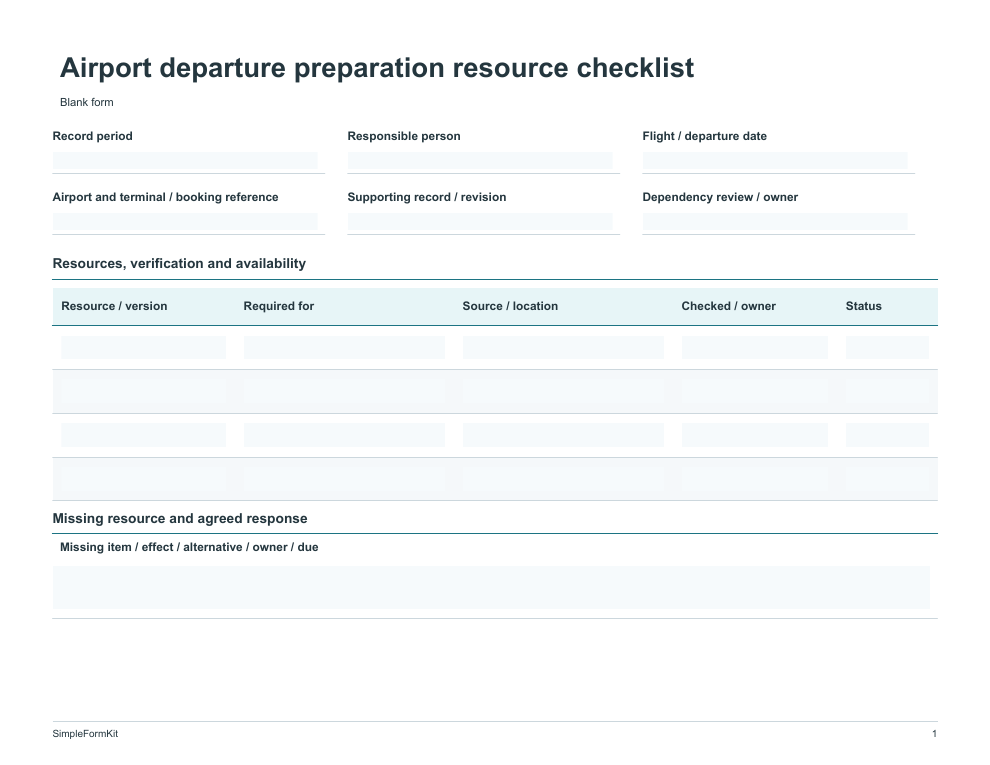Click the Airport departure preparation resource checklist title
Image resolution: width=990 pixels, height=765 pixels.
coord(377,68)
